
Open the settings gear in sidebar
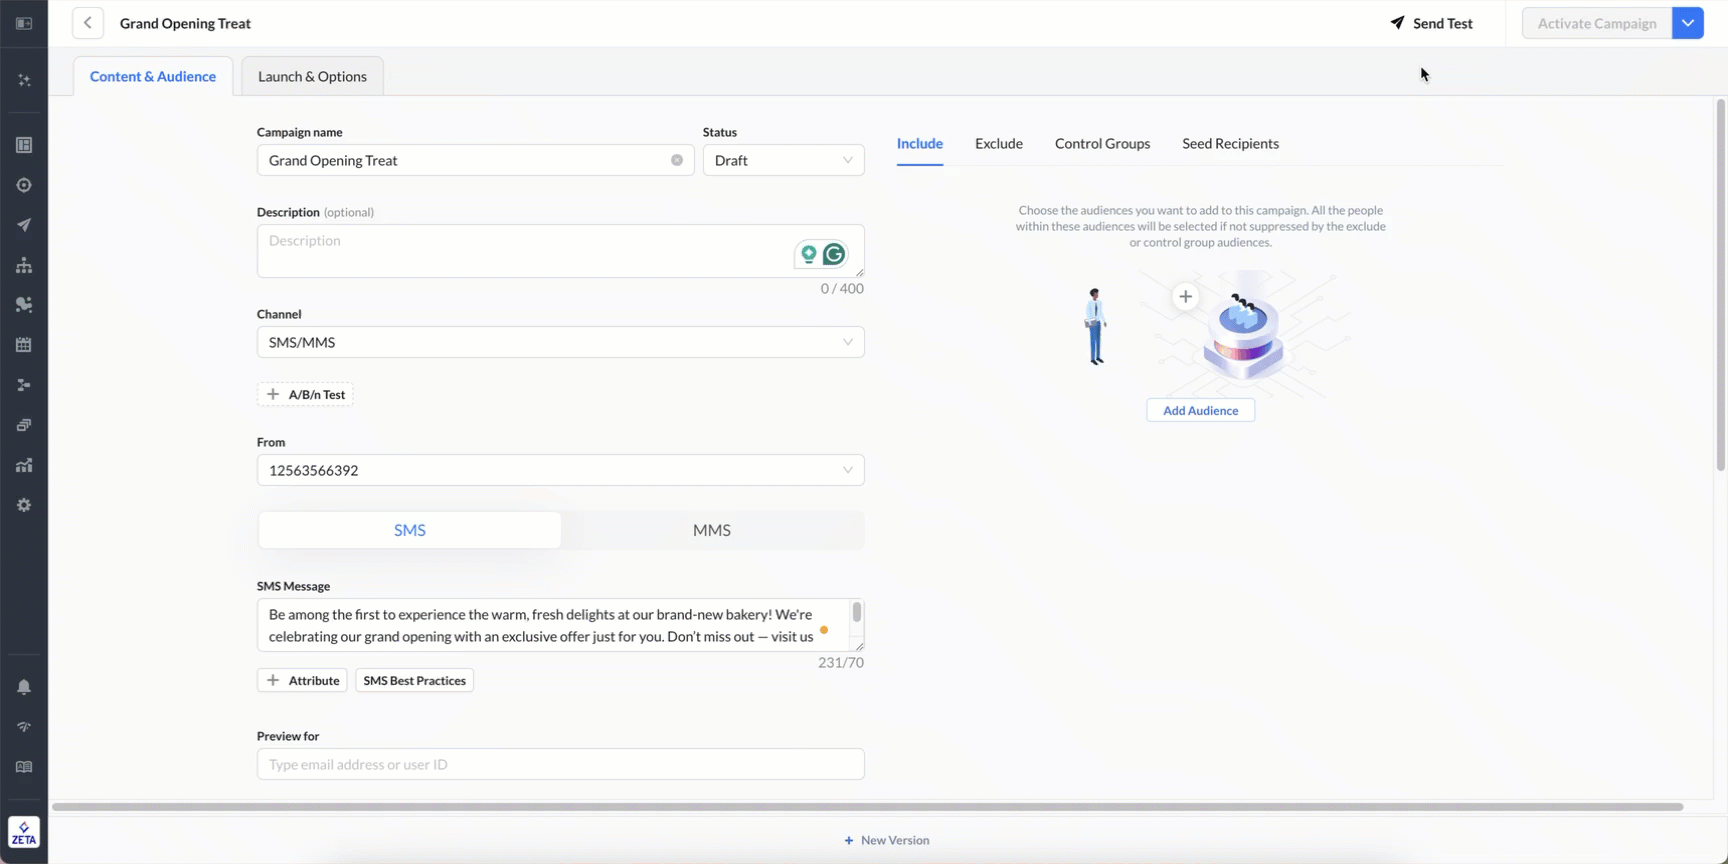tap(24, 505)
